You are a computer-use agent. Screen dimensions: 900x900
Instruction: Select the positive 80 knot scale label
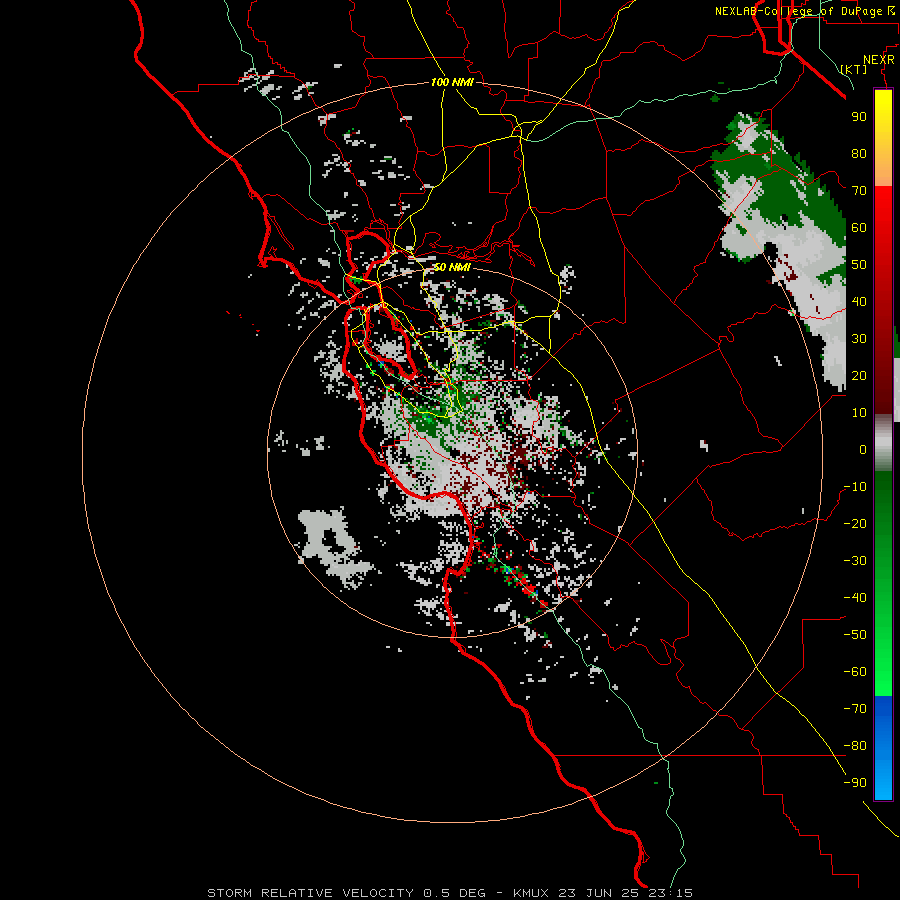tap(859, 154)
